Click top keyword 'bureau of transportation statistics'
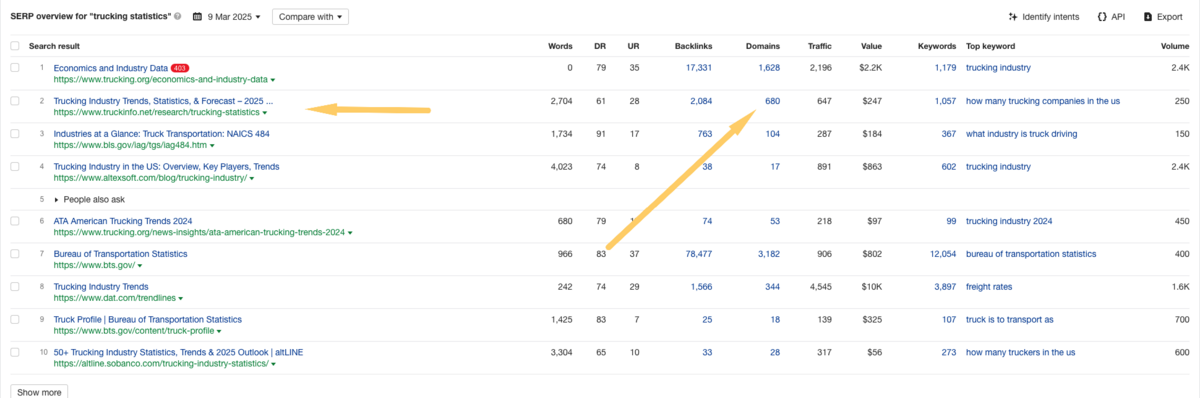This screenshot has height=398, width=1200. click(1031, 254)
